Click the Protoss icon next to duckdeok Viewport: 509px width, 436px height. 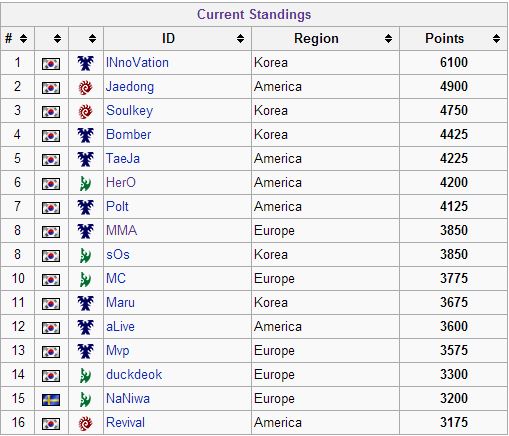coord(85,375)
